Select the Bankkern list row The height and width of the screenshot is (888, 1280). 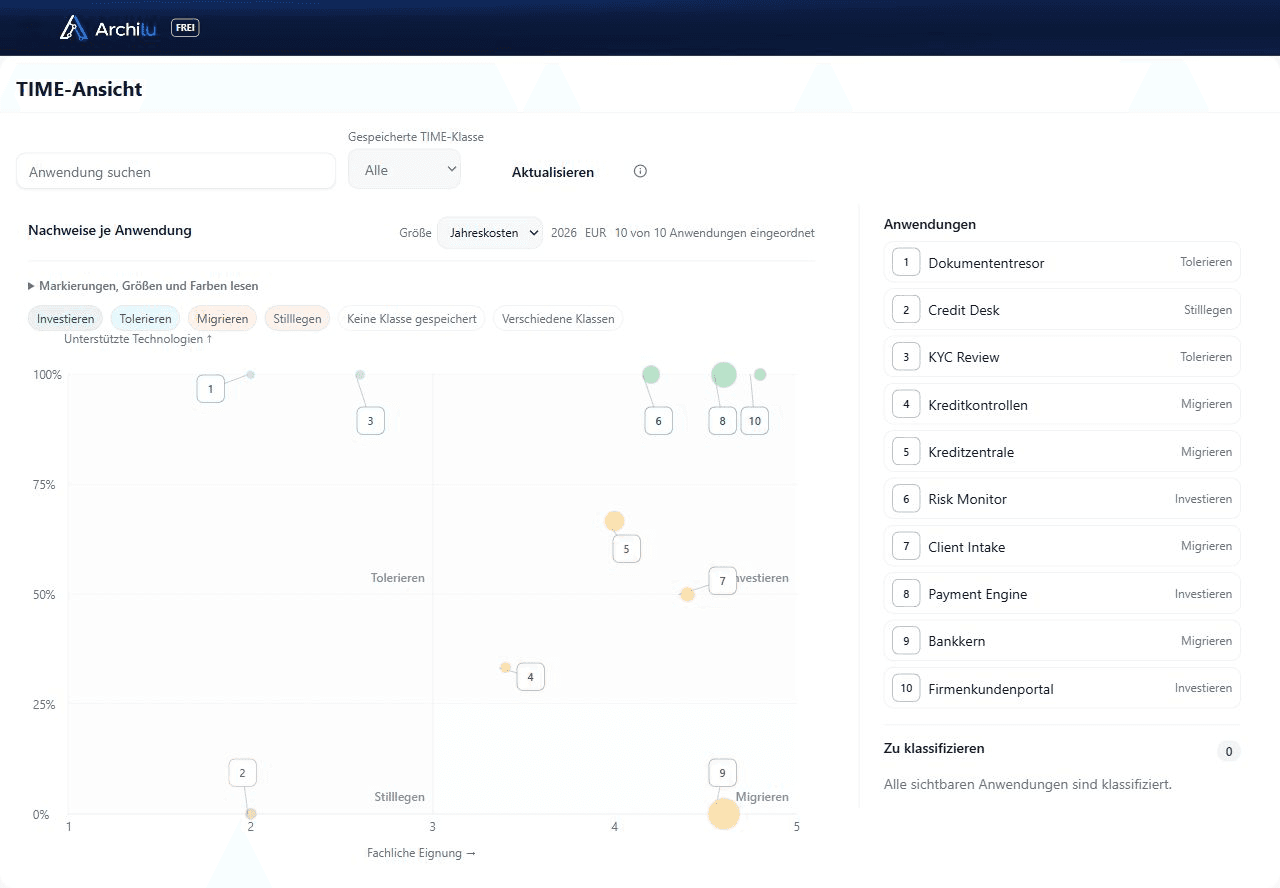click(1062, 641)
